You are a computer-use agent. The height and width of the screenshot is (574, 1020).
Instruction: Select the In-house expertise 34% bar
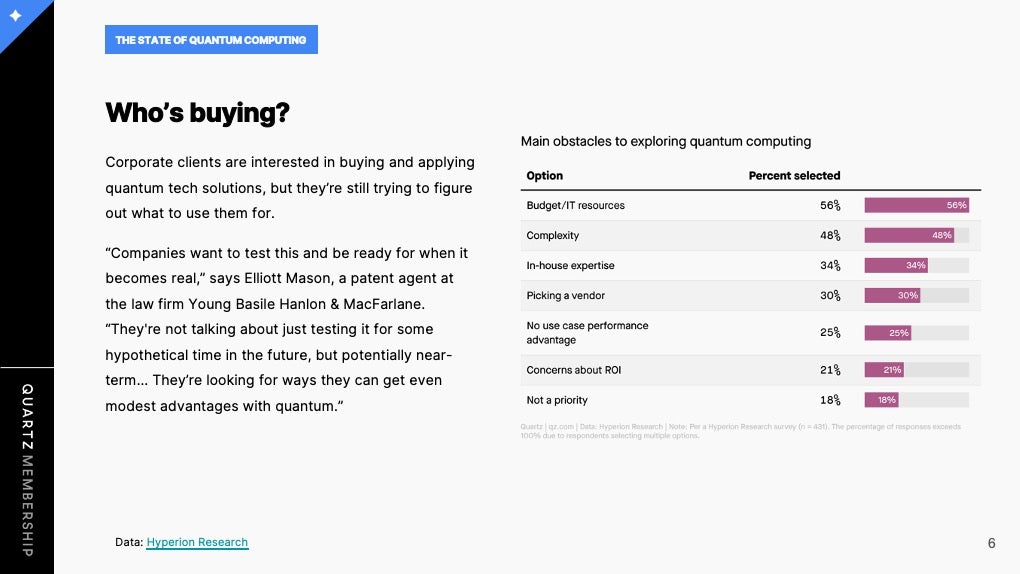point(896,265)
